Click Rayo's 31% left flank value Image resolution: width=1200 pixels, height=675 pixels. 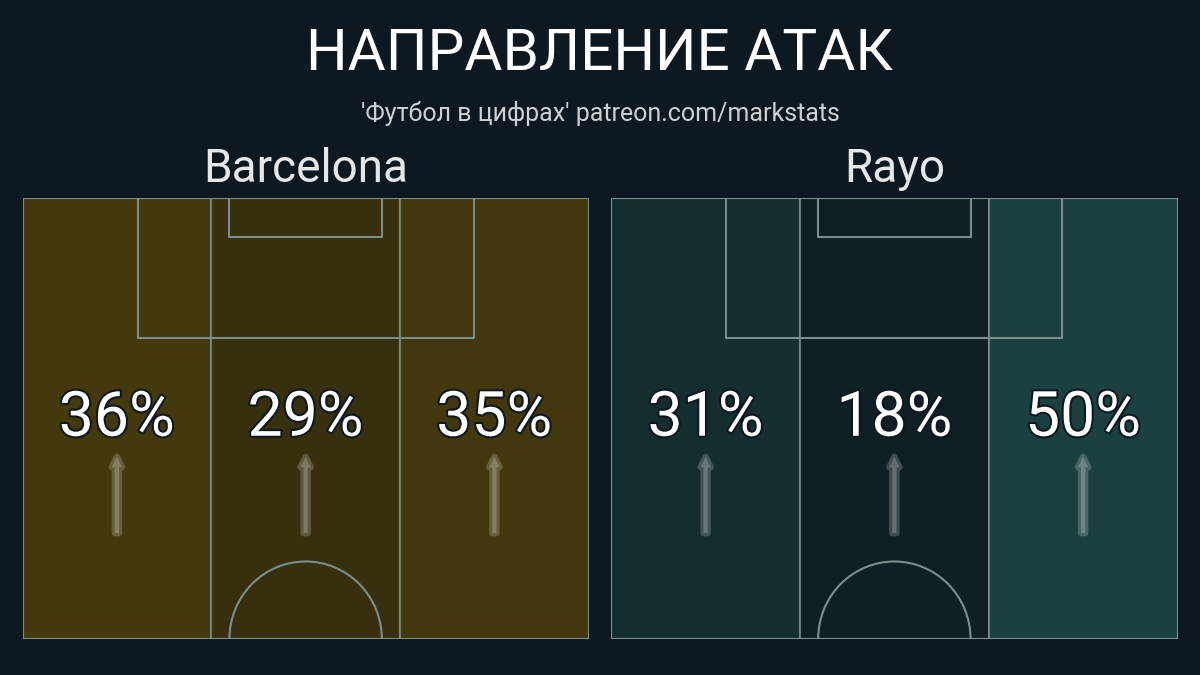(x=705, y=415)
